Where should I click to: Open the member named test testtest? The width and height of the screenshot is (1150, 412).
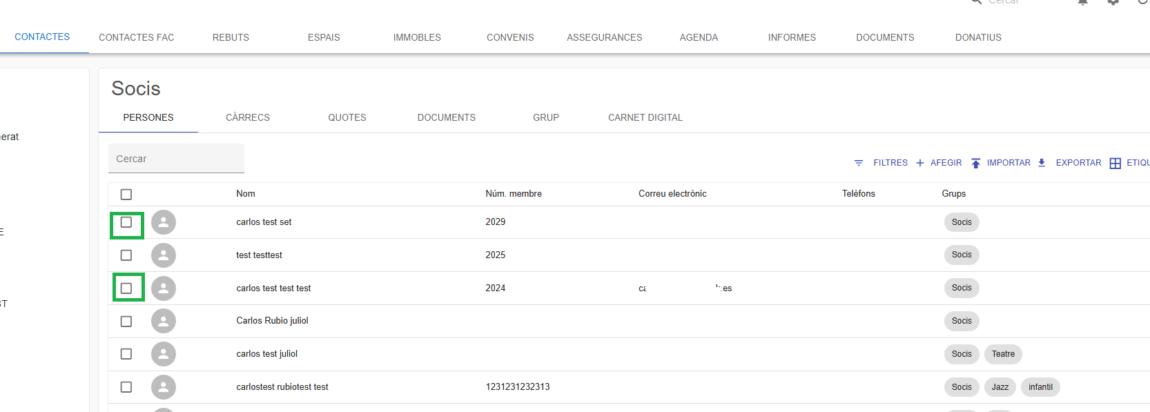pos(259,255)
